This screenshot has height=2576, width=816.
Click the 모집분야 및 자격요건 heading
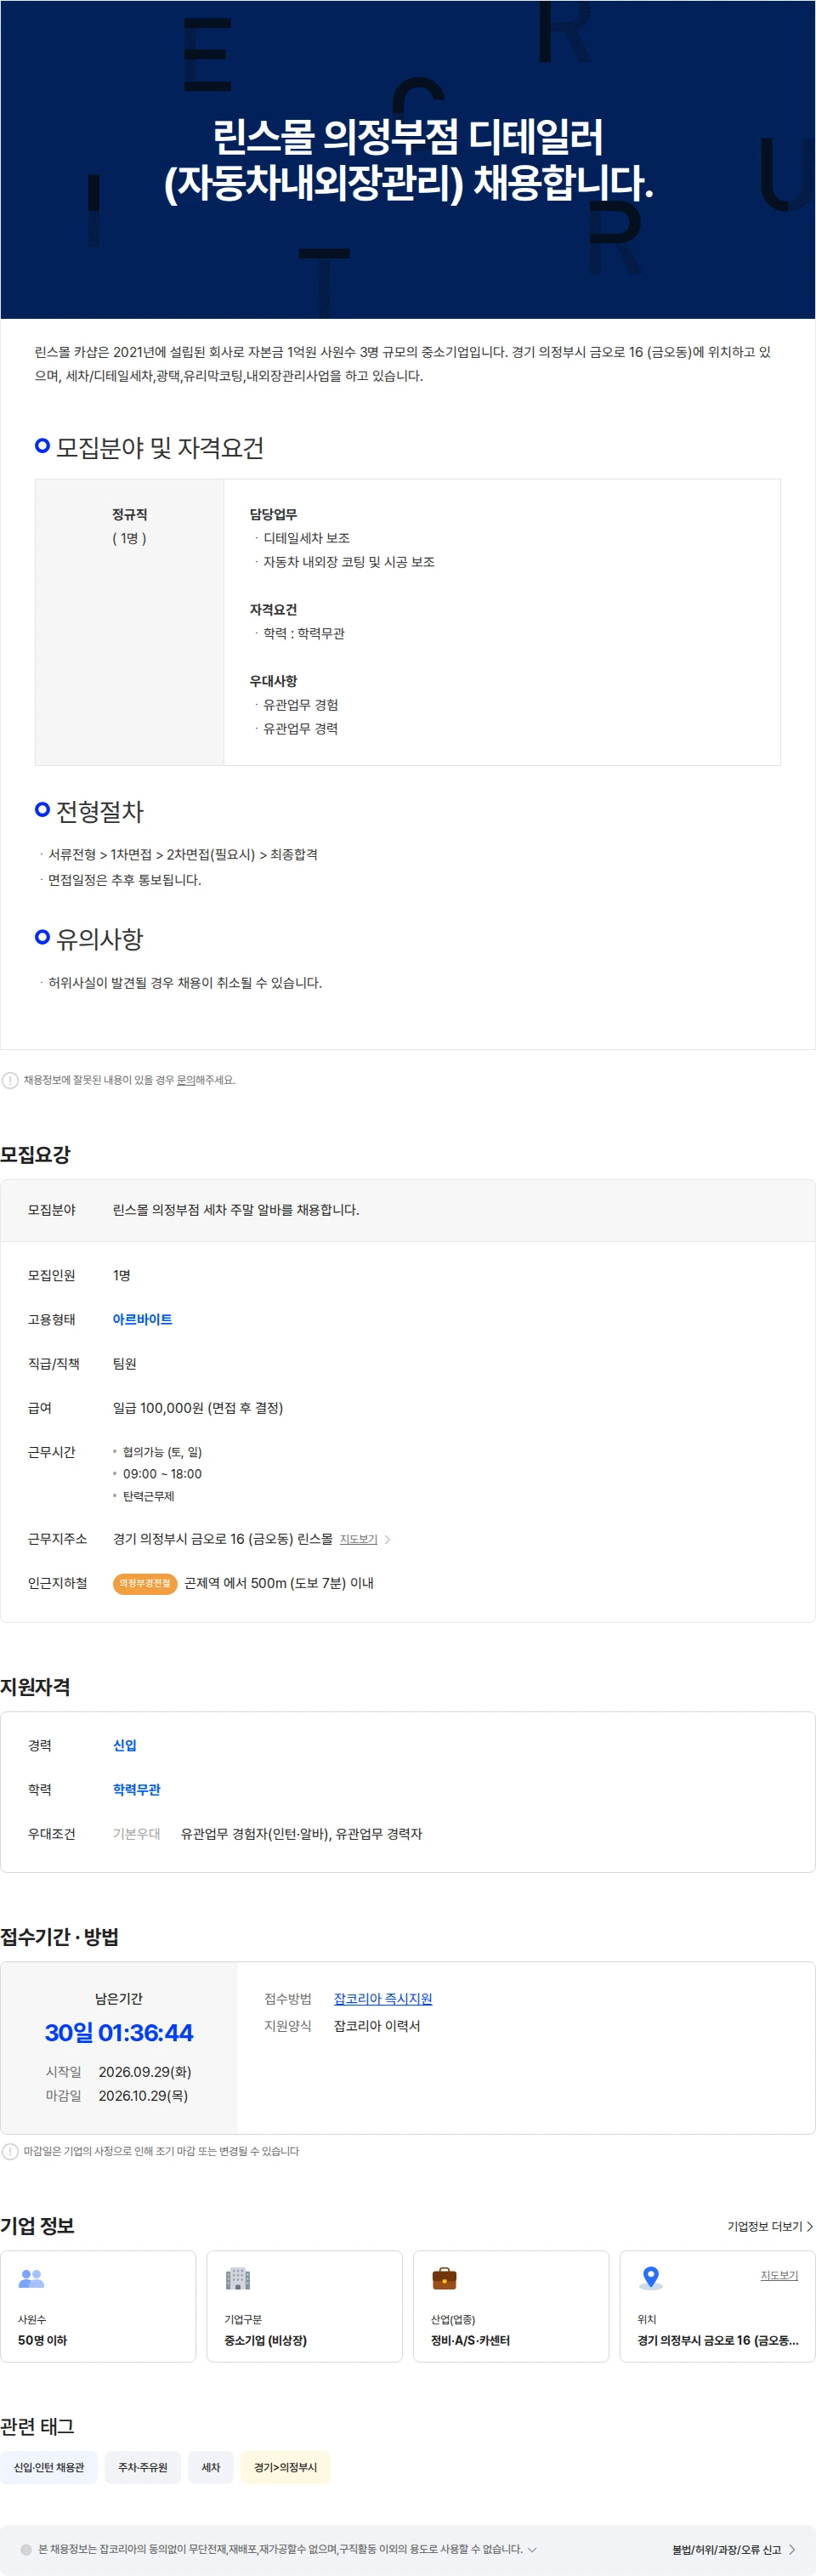(x=160, y=447)
